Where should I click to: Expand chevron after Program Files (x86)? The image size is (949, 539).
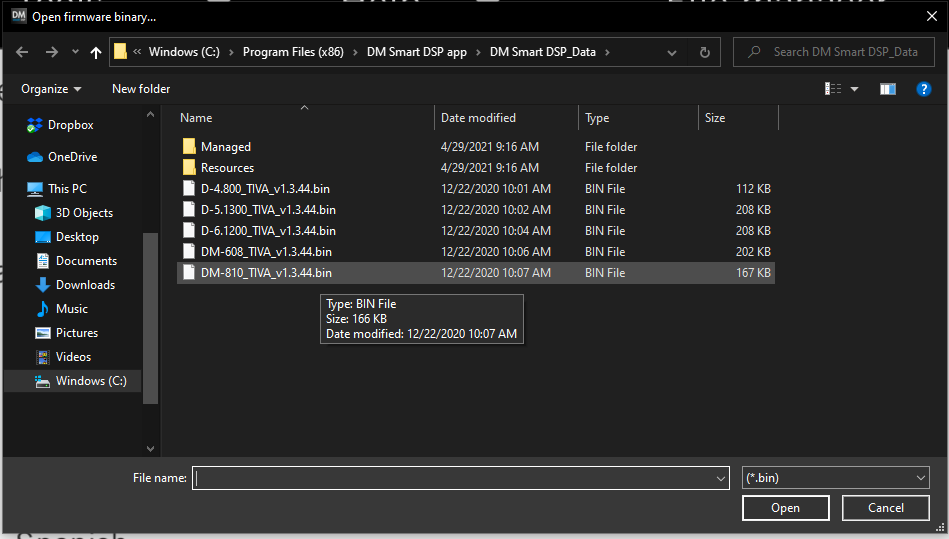click(355, 53)
